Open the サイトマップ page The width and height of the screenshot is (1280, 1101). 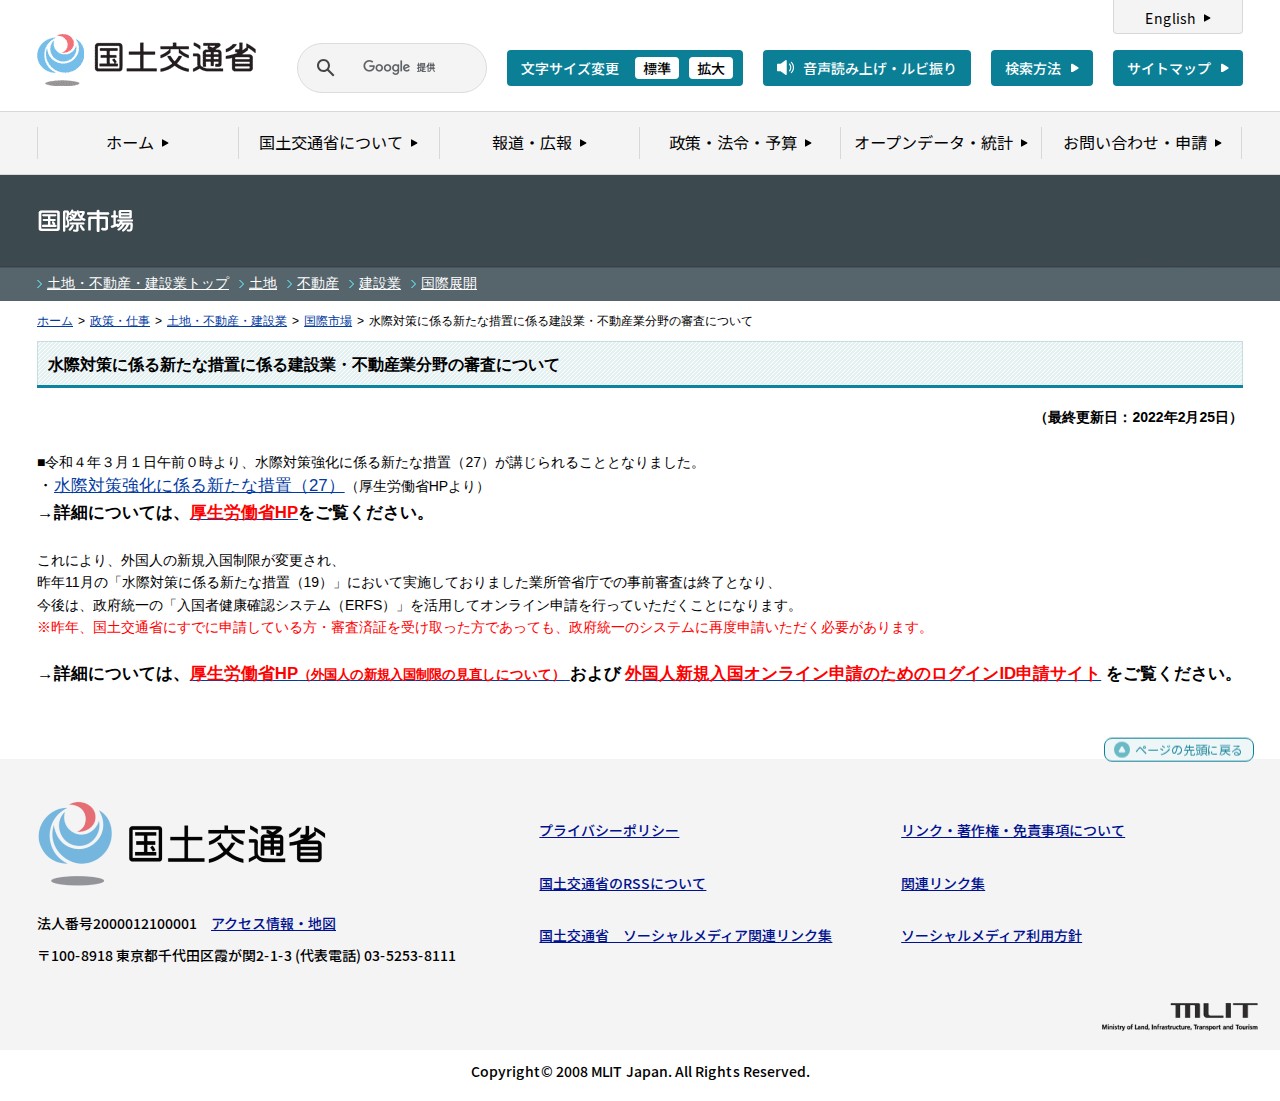click(x=1178, y=68)
